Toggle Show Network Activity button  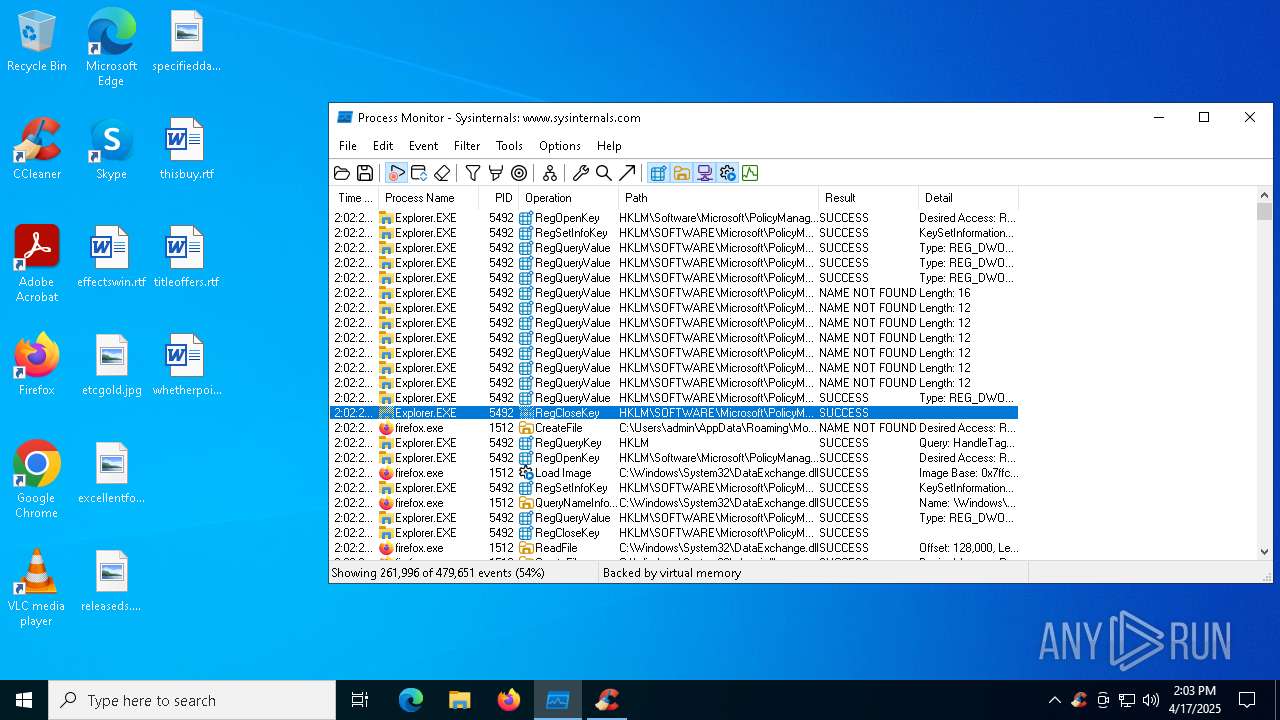(x=704, y=173)
